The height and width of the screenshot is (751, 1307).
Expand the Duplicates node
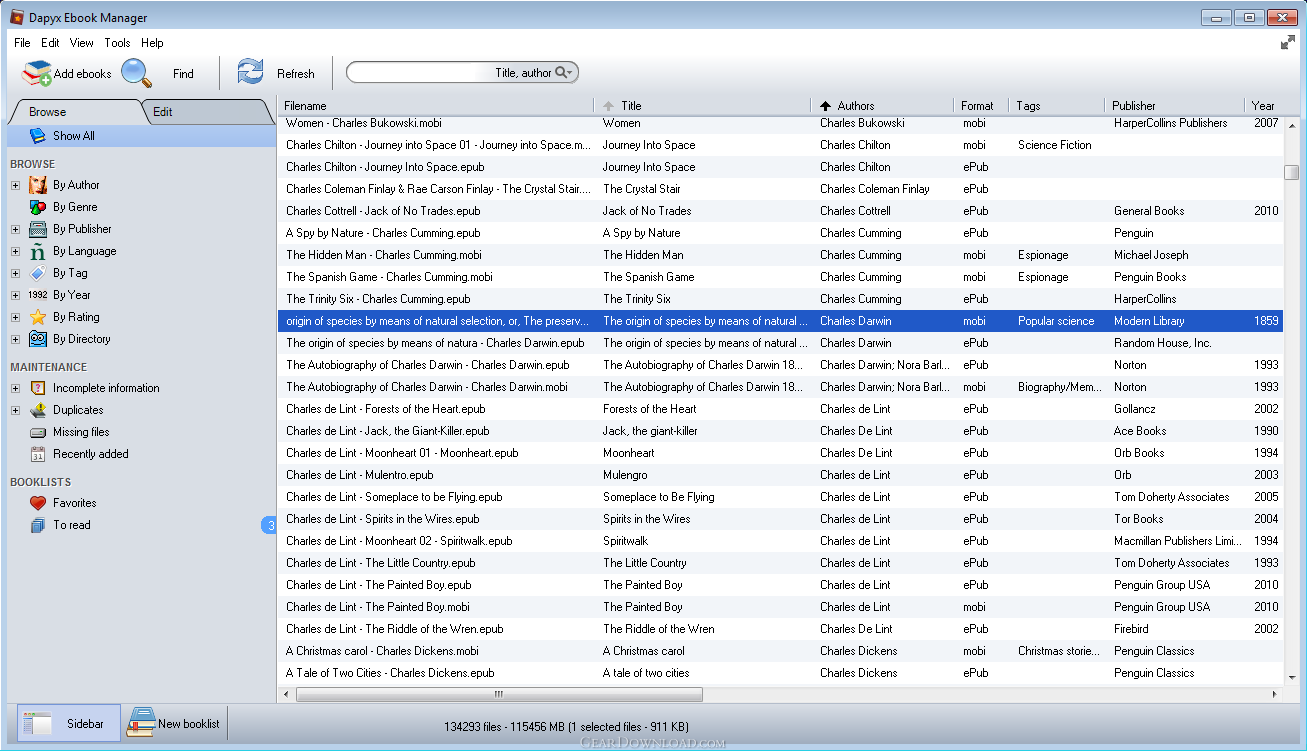point(15,410)
